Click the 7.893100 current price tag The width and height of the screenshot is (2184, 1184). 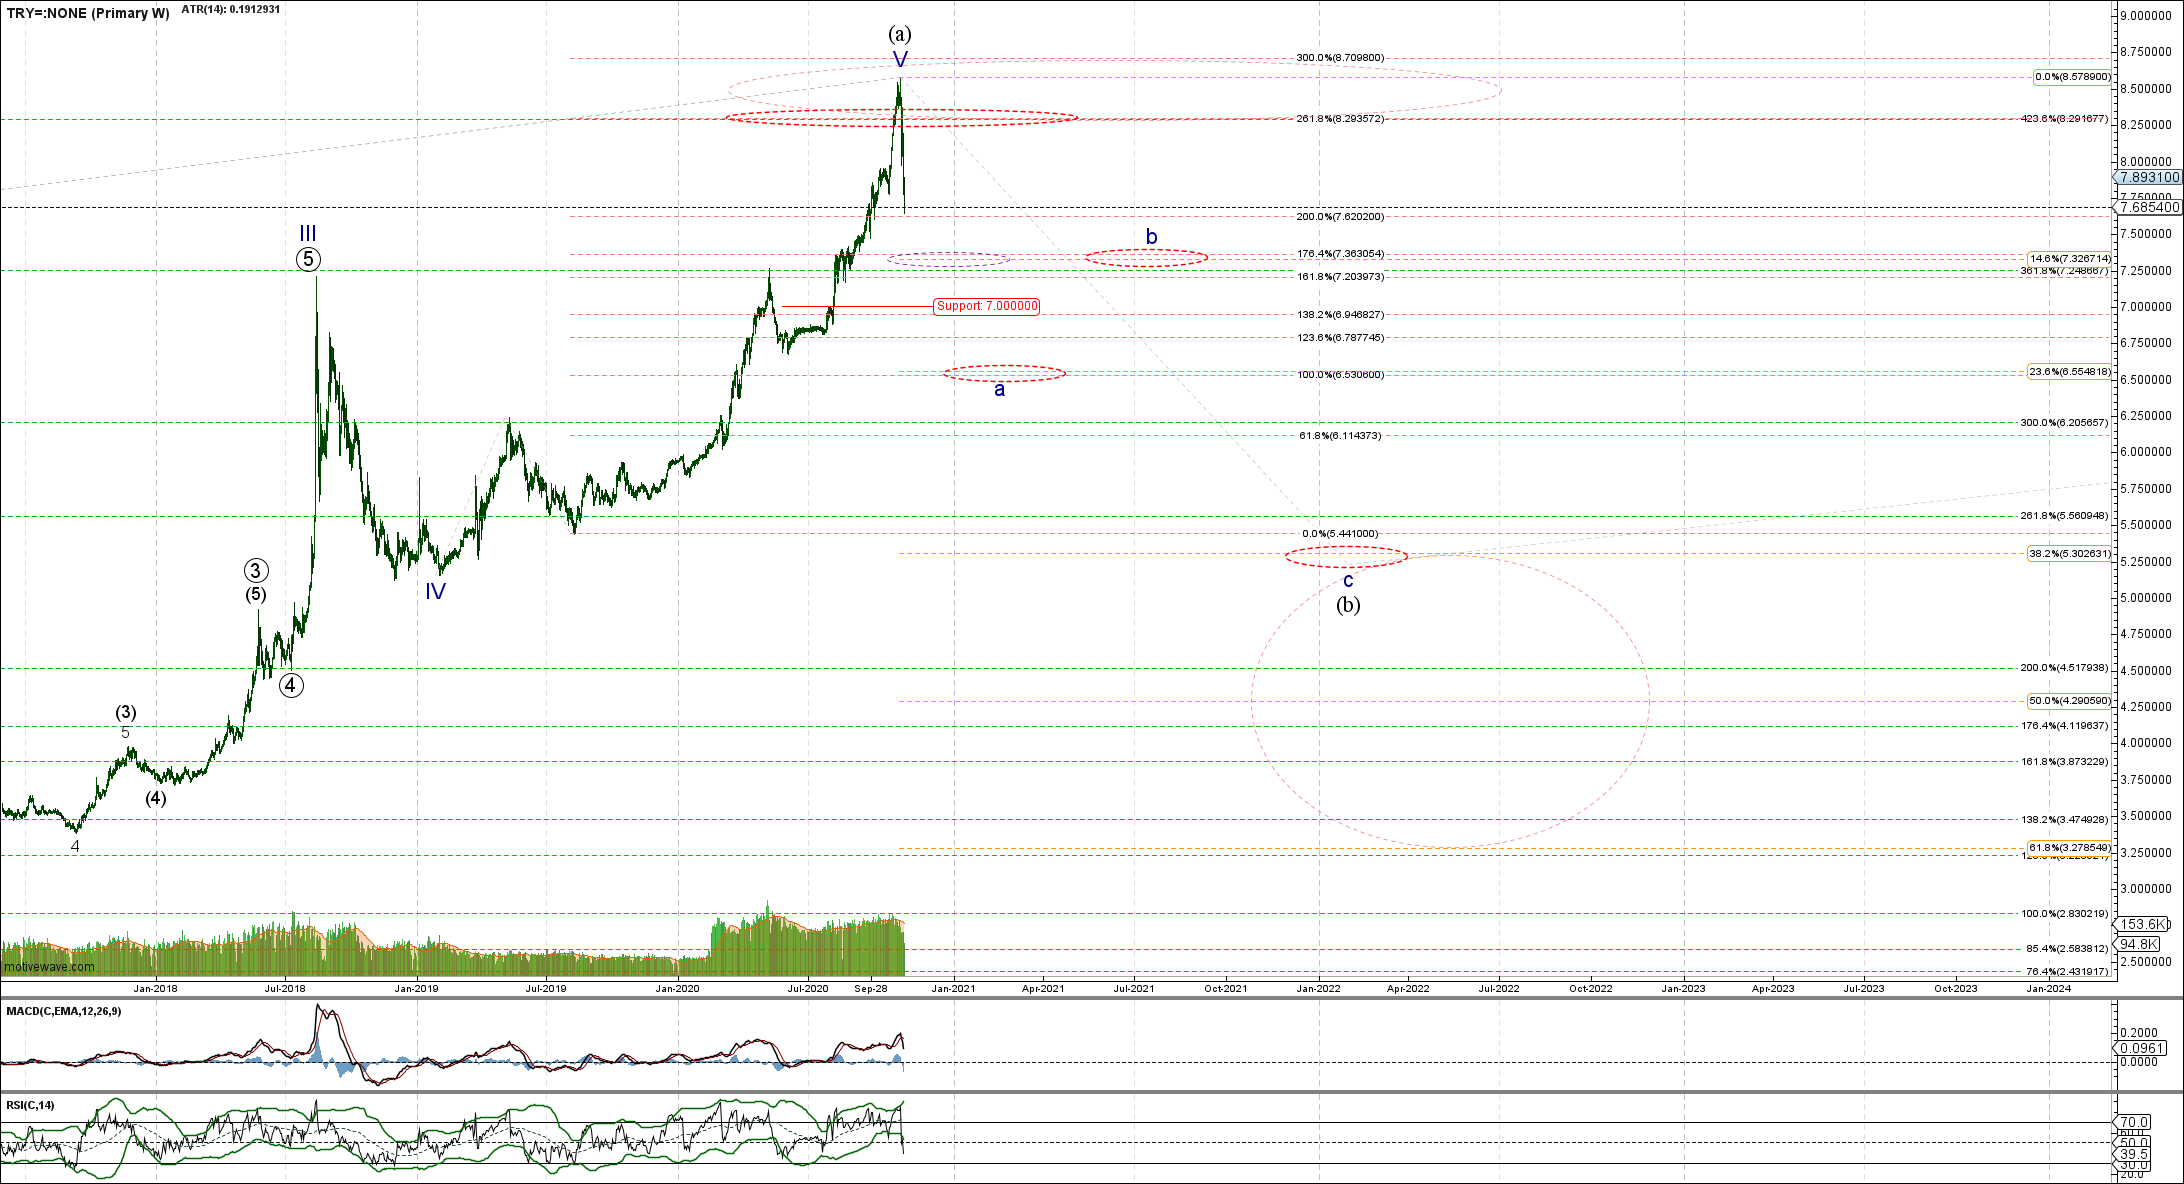(2148, 177)
